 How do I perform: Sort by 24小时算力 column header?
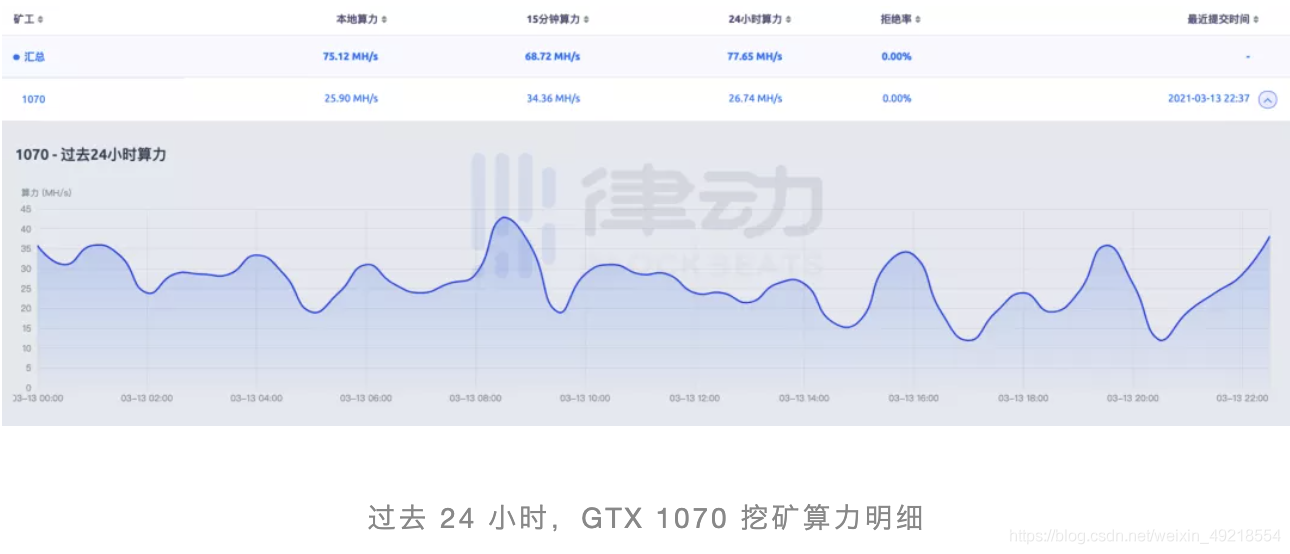point(762,19)
